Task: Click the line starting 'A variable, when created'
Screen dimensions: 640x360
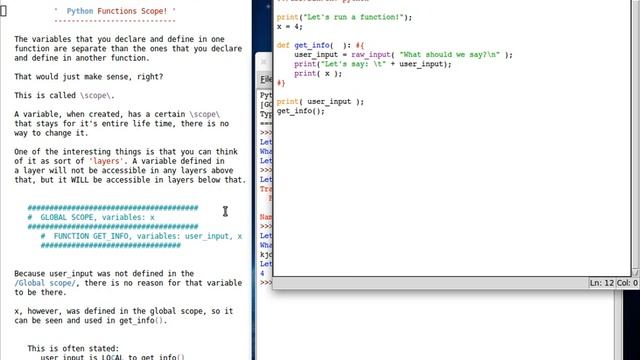Action: point(117,114)
